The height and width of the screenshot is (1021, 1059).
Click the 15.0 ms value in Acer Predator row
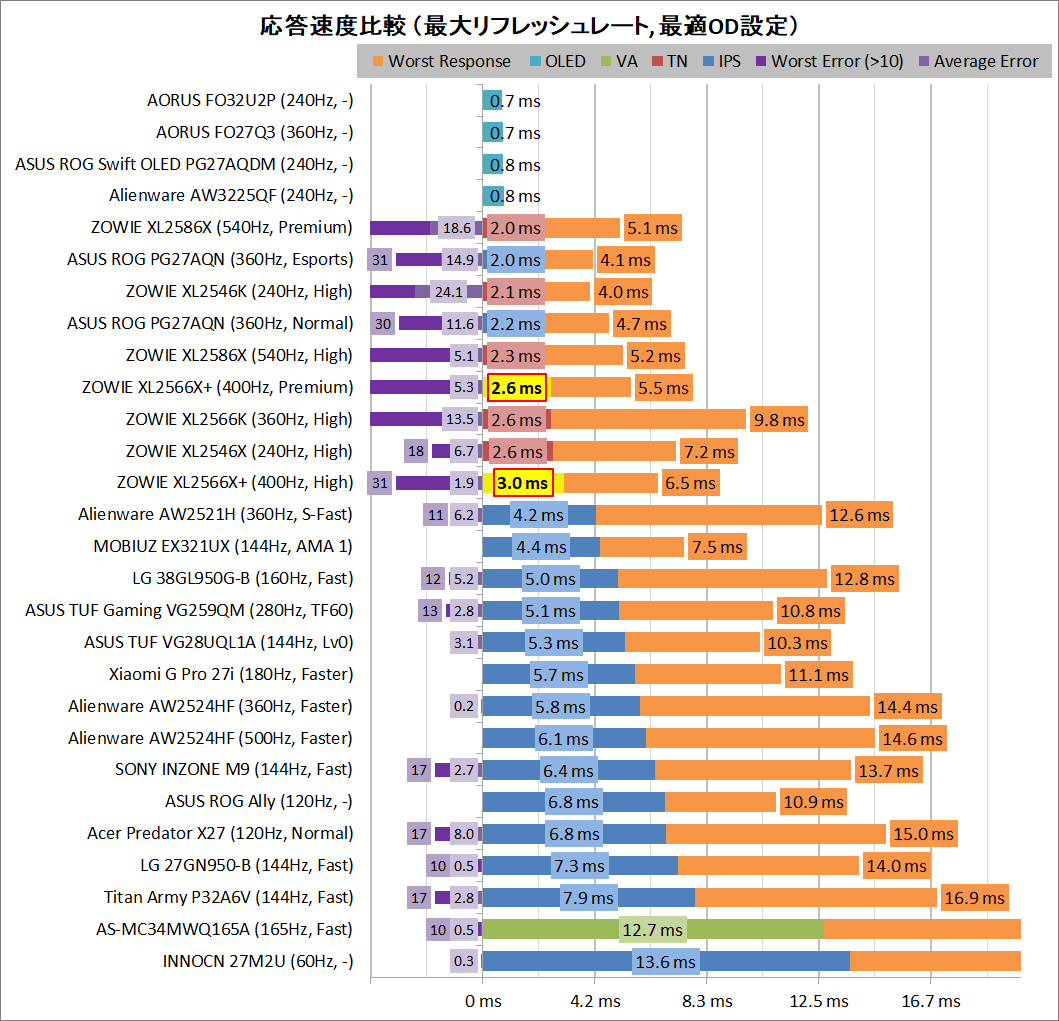[923, 835]
